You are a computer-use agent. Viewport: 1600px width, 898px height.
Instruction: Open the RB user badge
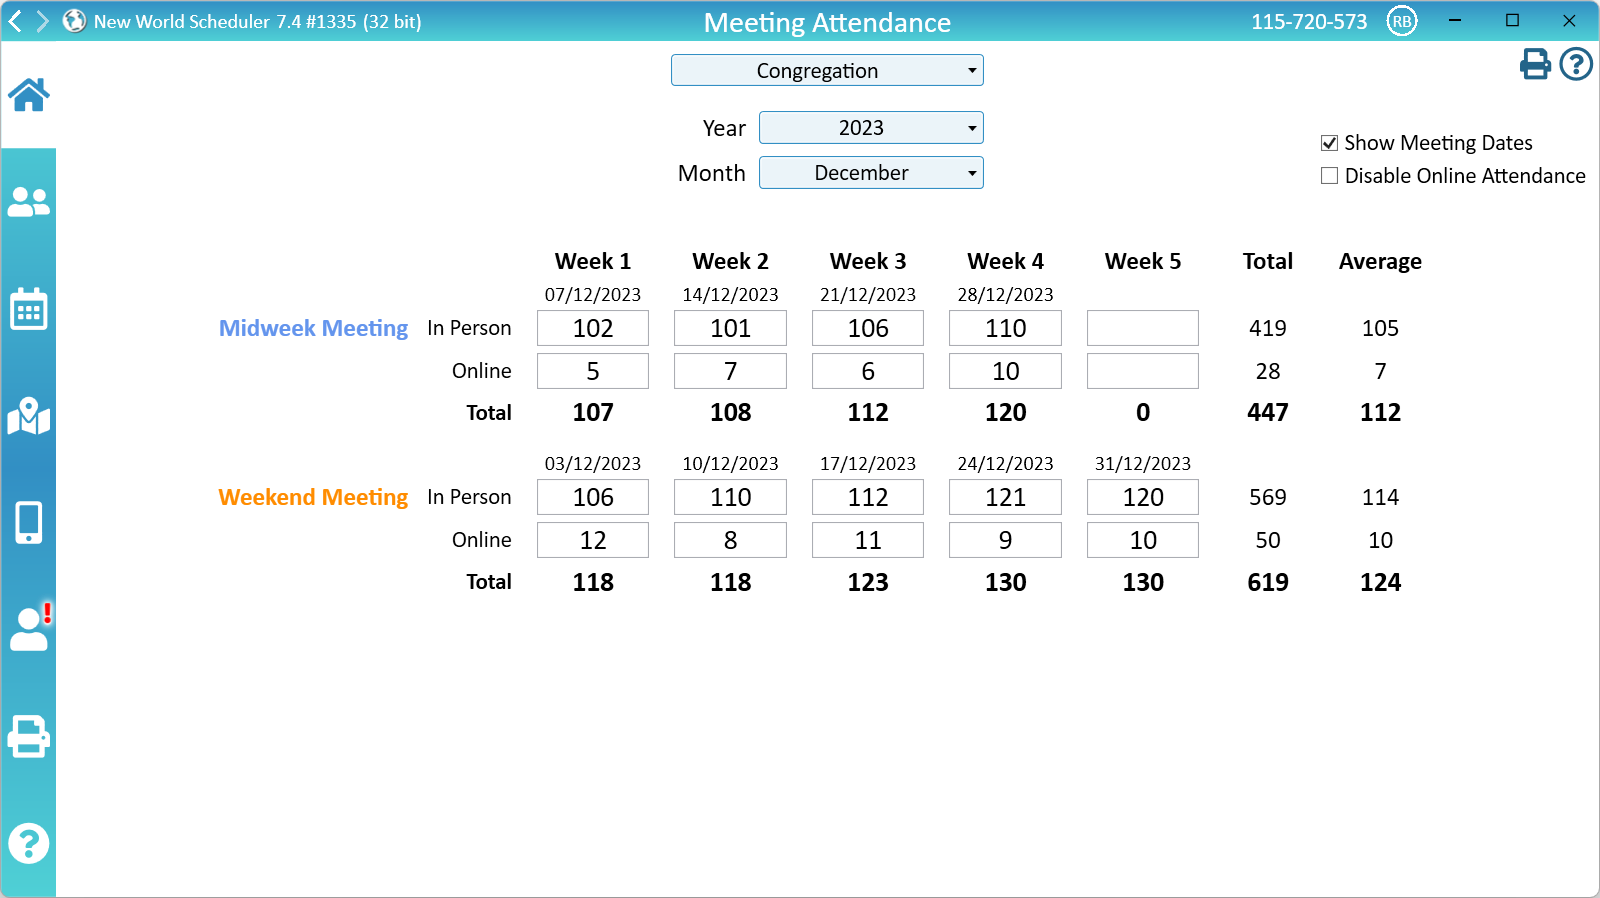coord(1402,21)
